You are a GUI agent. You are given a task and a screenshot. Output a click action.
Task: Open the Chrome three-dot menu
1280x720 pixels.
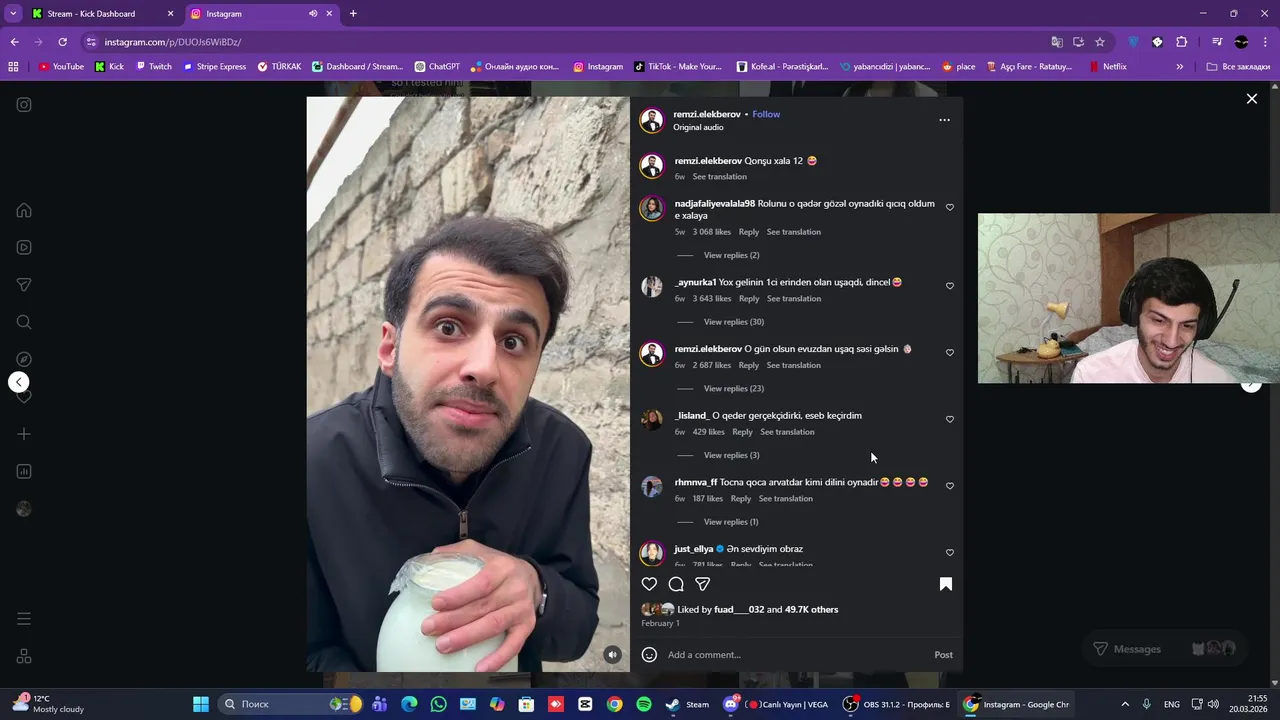[x=1263, y=42]
